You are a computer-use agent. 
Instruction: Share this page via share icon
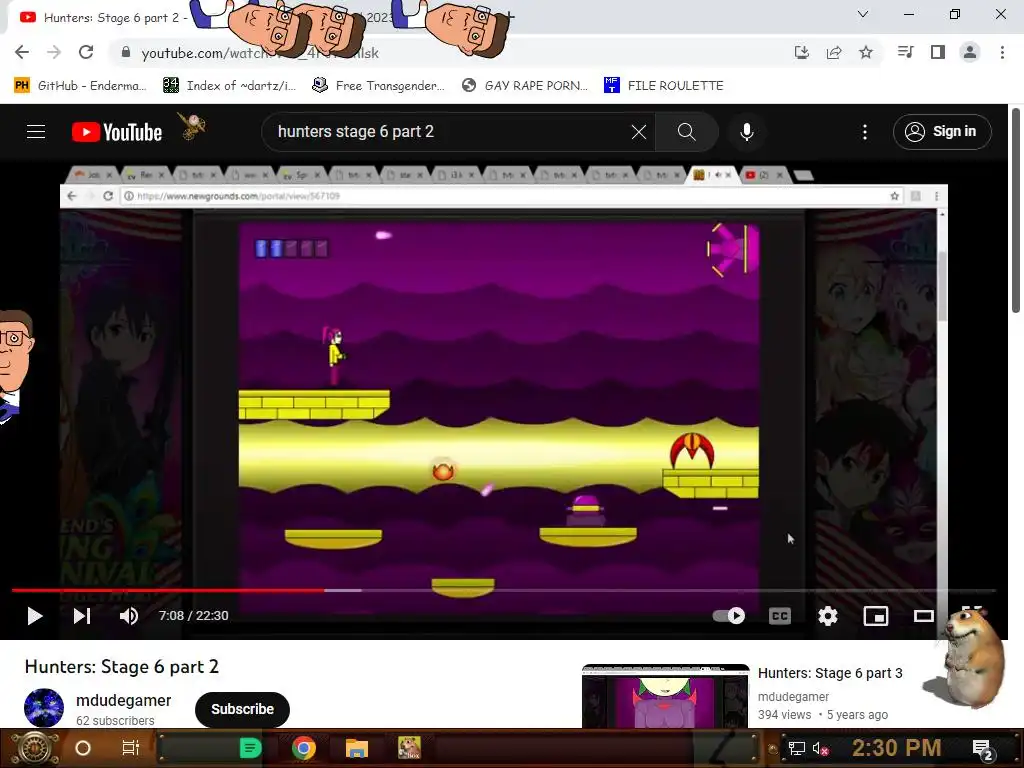pos(834,52)
